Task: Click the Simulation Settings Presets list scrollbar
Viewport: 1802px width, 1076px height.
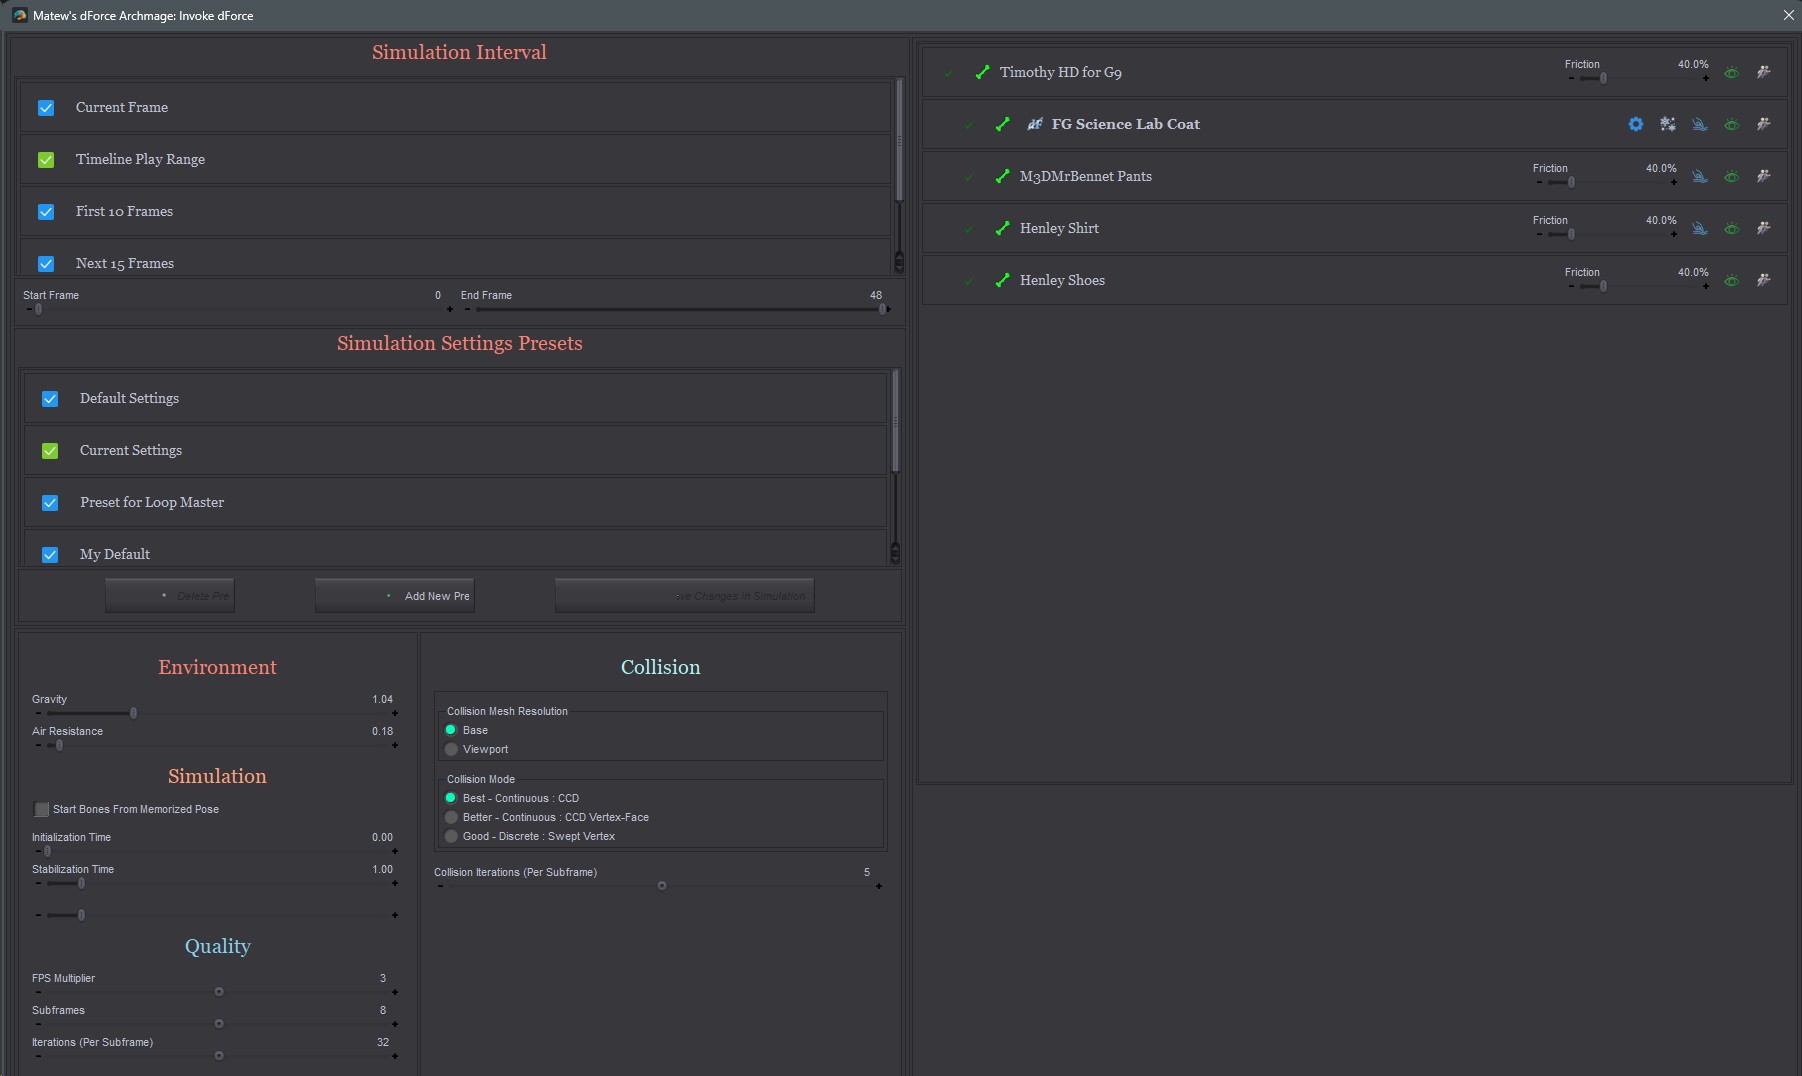Action: click(895, 466)
